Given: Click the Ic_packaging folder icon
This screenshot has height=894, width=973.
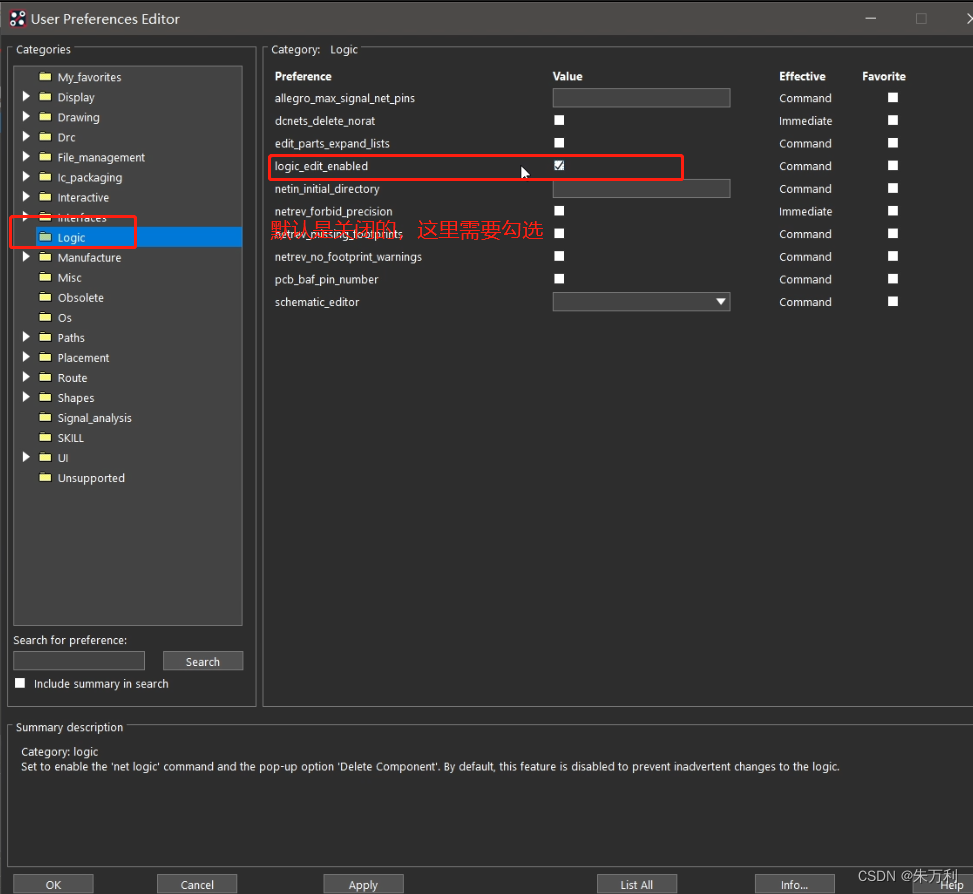Looking at the screenshot, I should [x=45, y=177].
